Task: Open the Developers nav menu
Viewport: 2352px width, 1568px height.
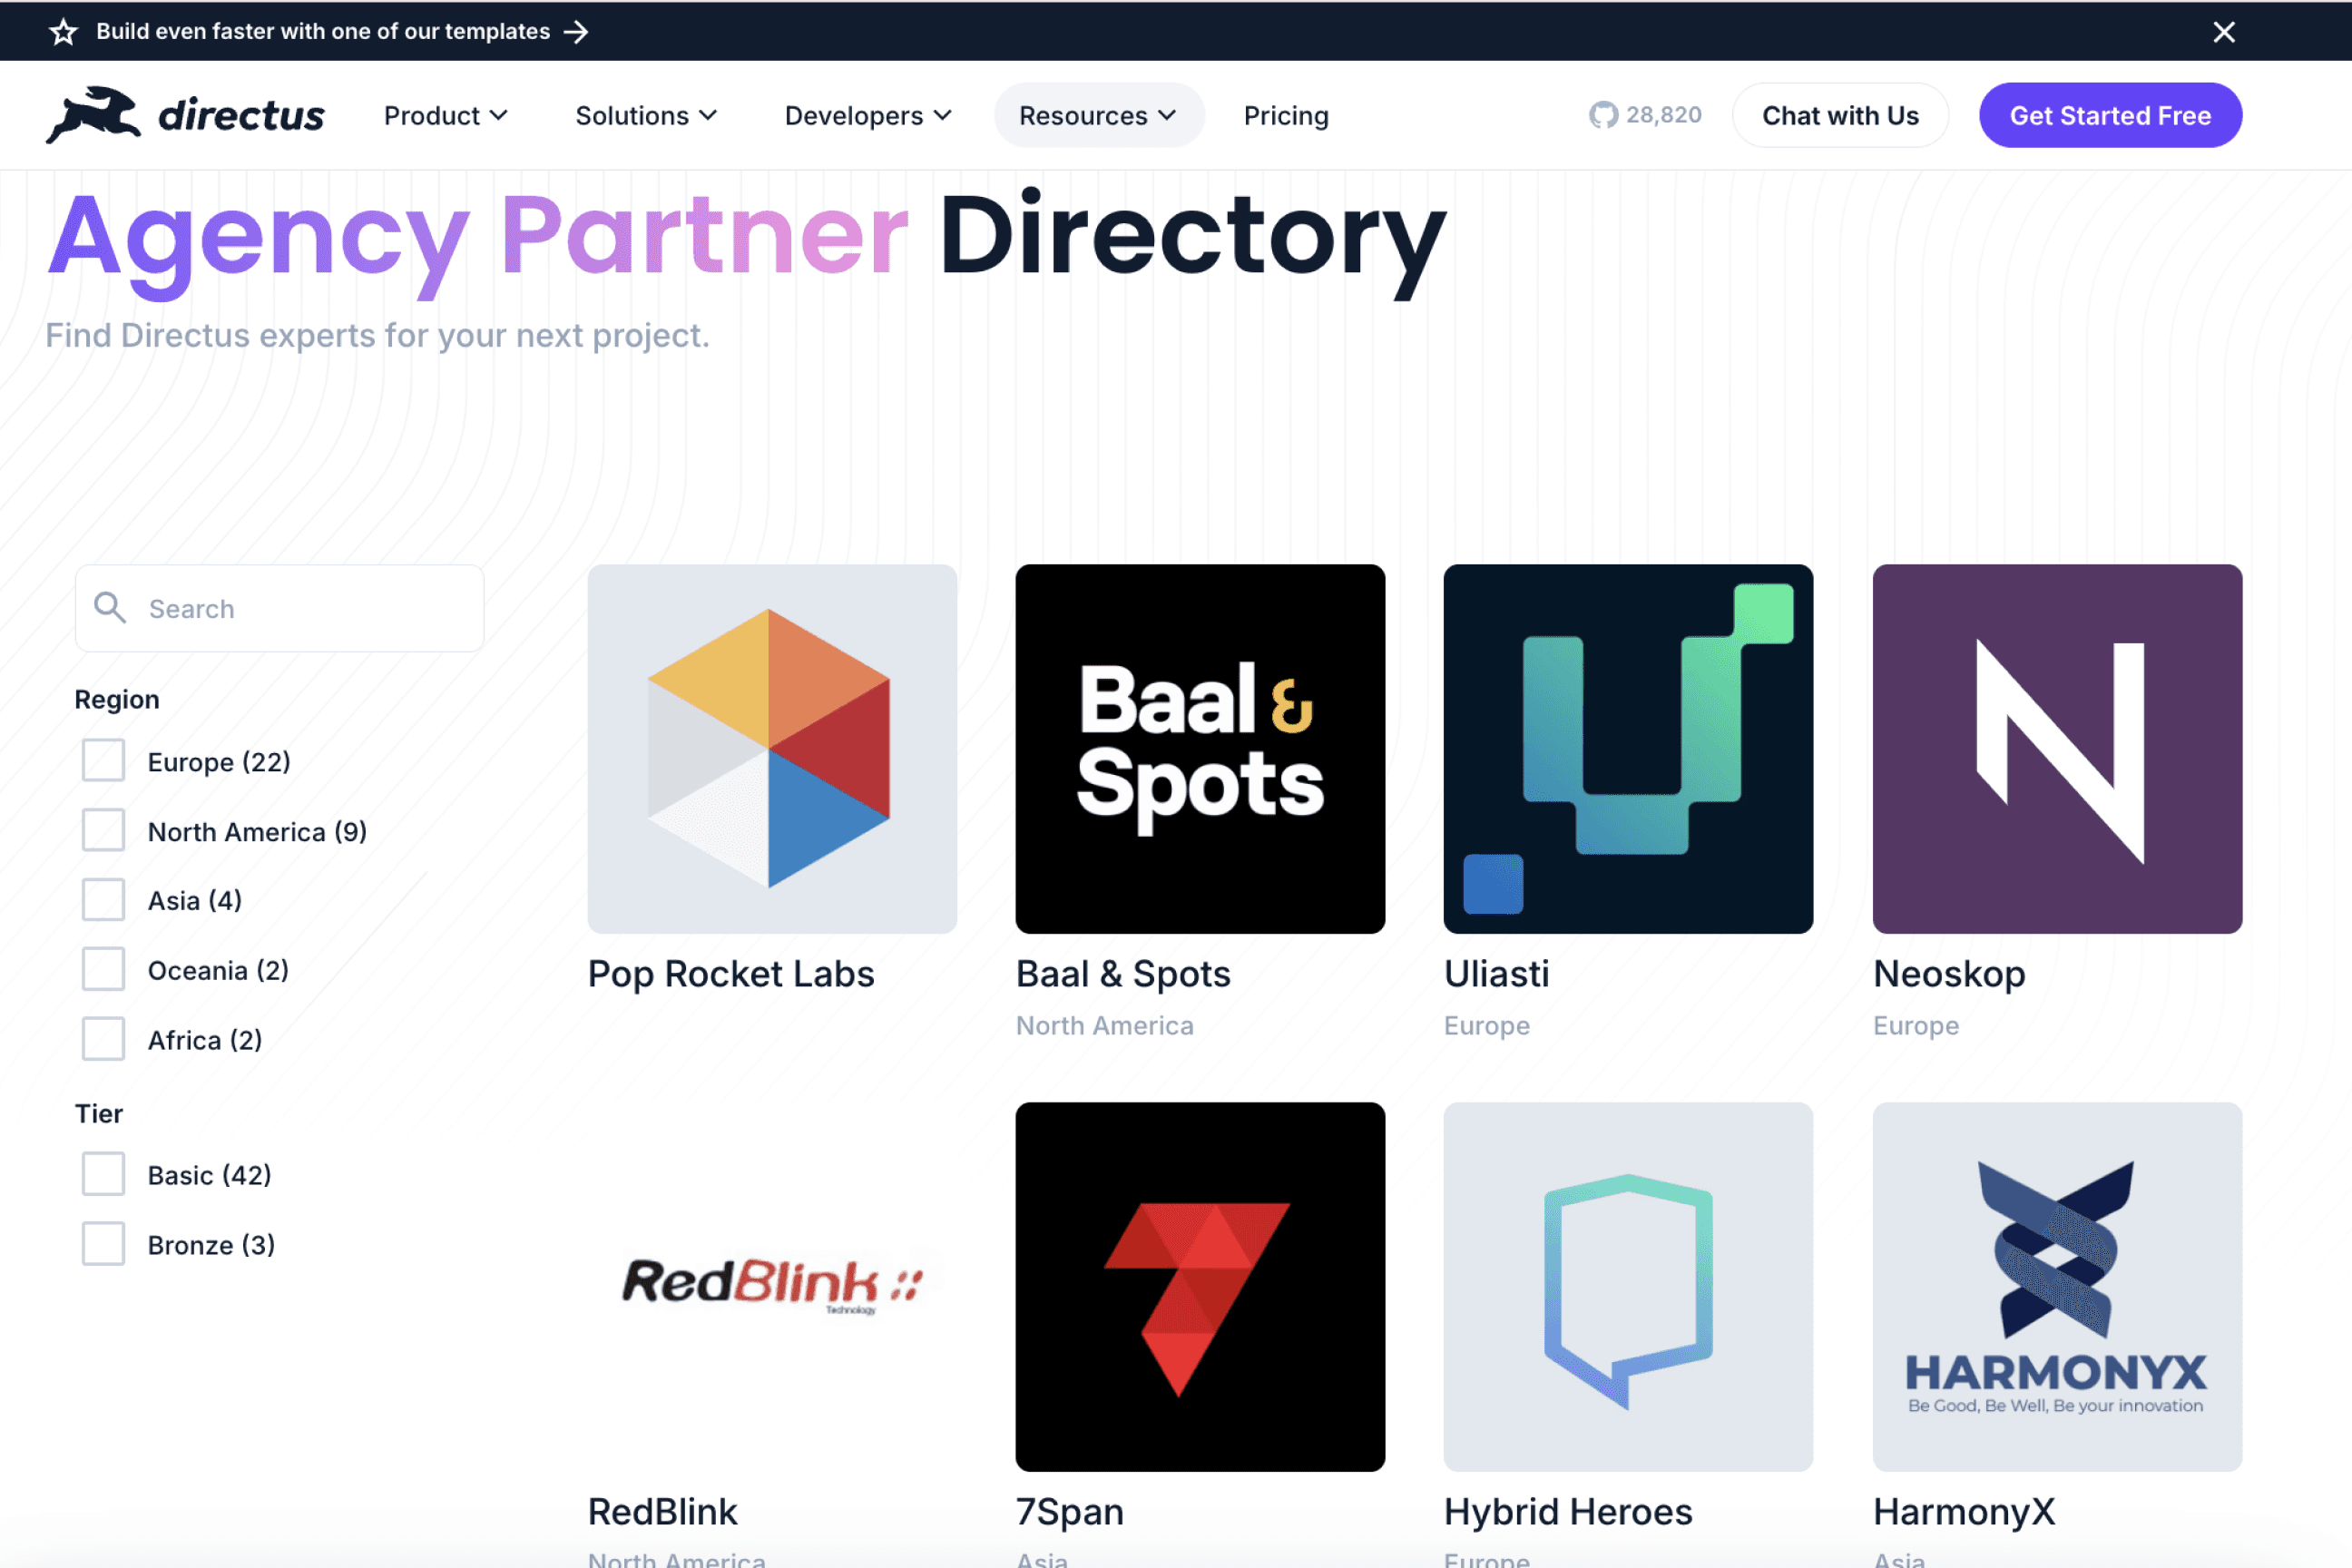Action: [867, 116]
